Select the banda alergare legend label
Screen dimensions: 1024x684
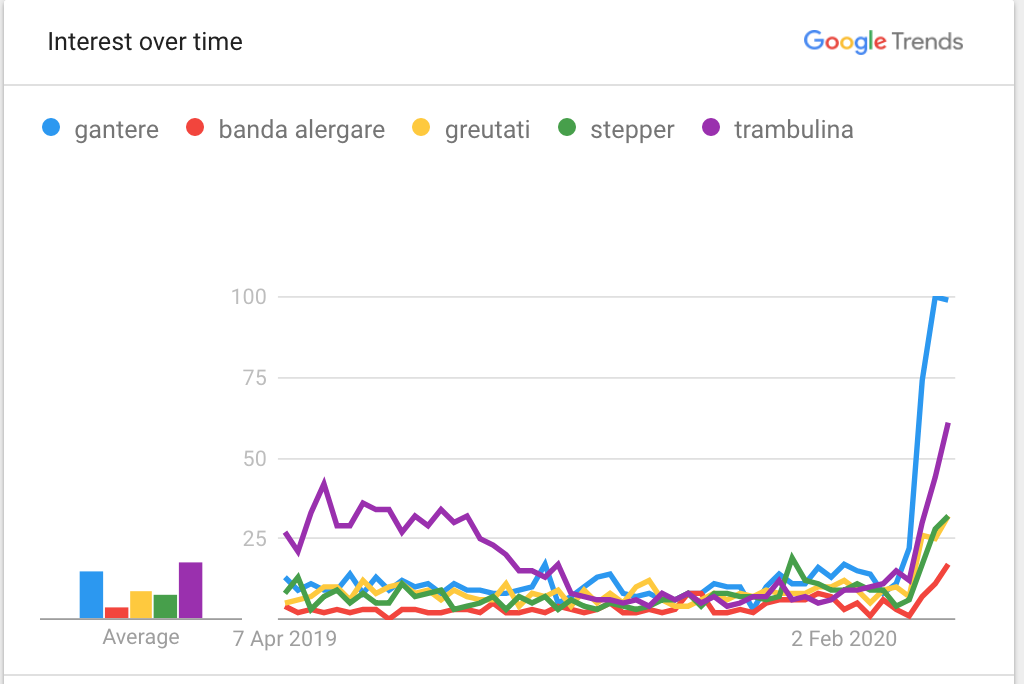(302, 129)
